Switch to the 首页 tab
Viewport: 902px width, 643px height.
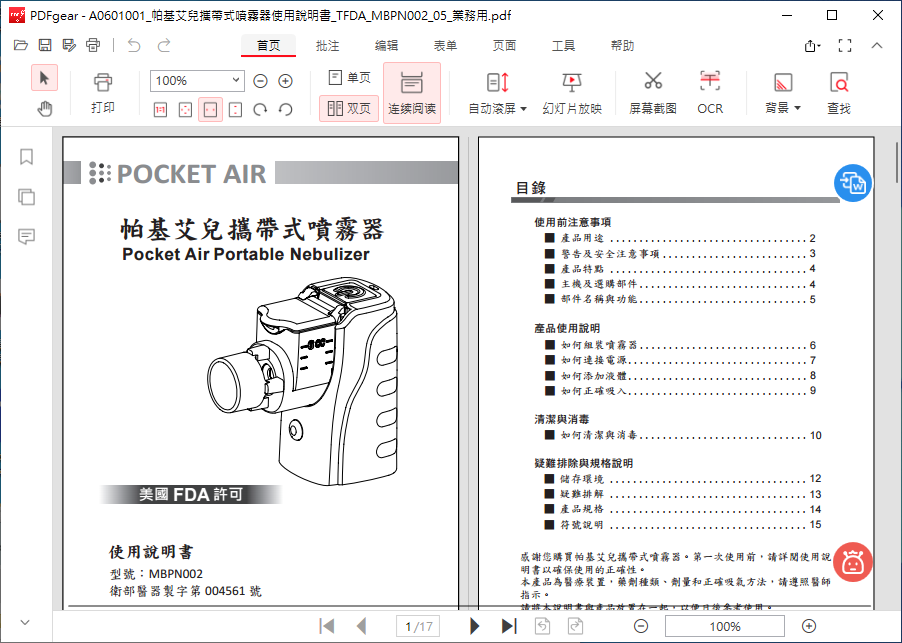tap(268, 45)
